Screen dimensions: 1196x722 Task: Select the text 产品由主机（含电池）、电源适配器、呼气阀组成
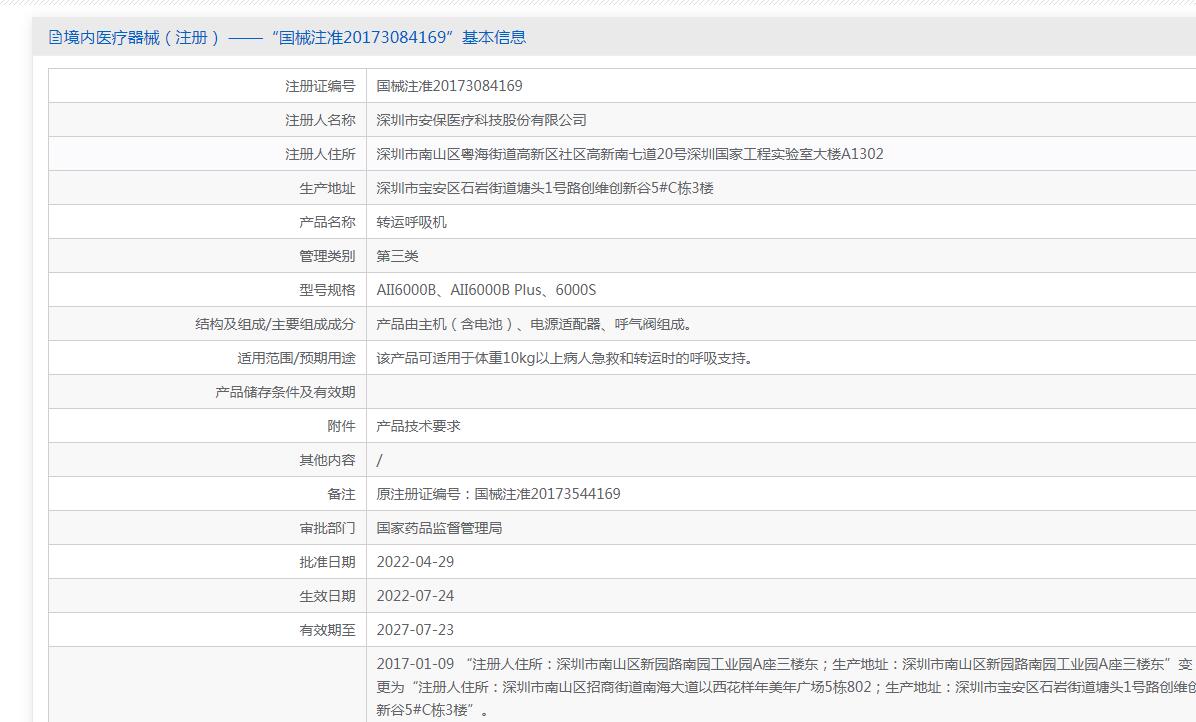coord(535,324)
